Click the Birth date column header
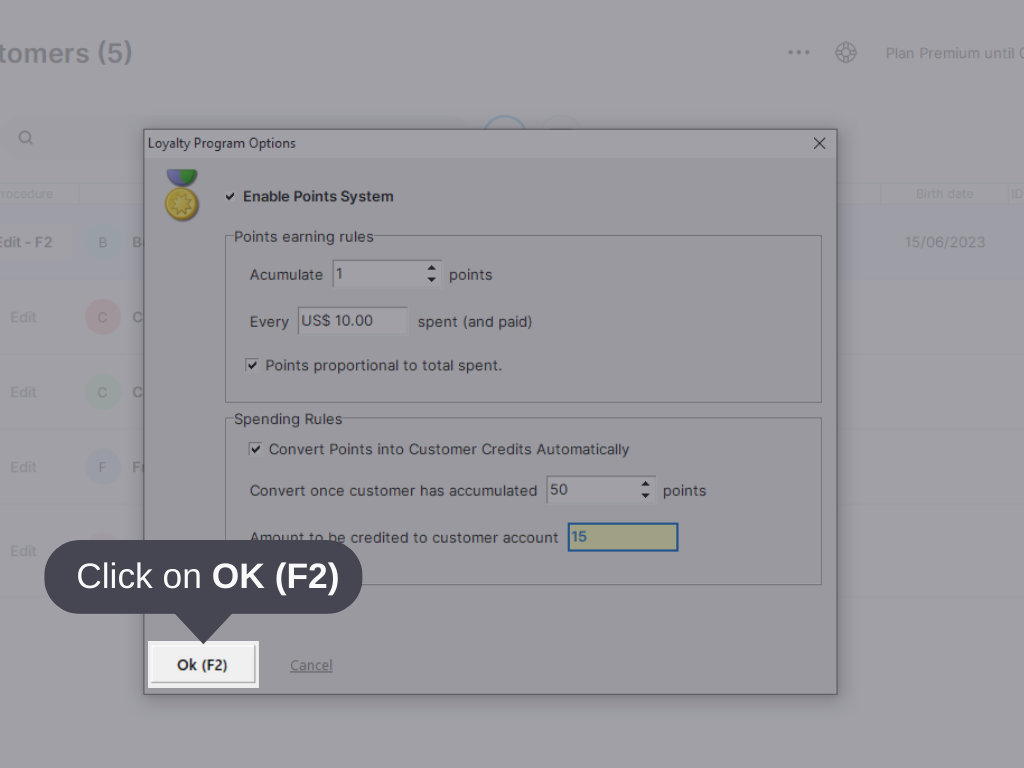1024x768 pixels. (x=944, y=193)
